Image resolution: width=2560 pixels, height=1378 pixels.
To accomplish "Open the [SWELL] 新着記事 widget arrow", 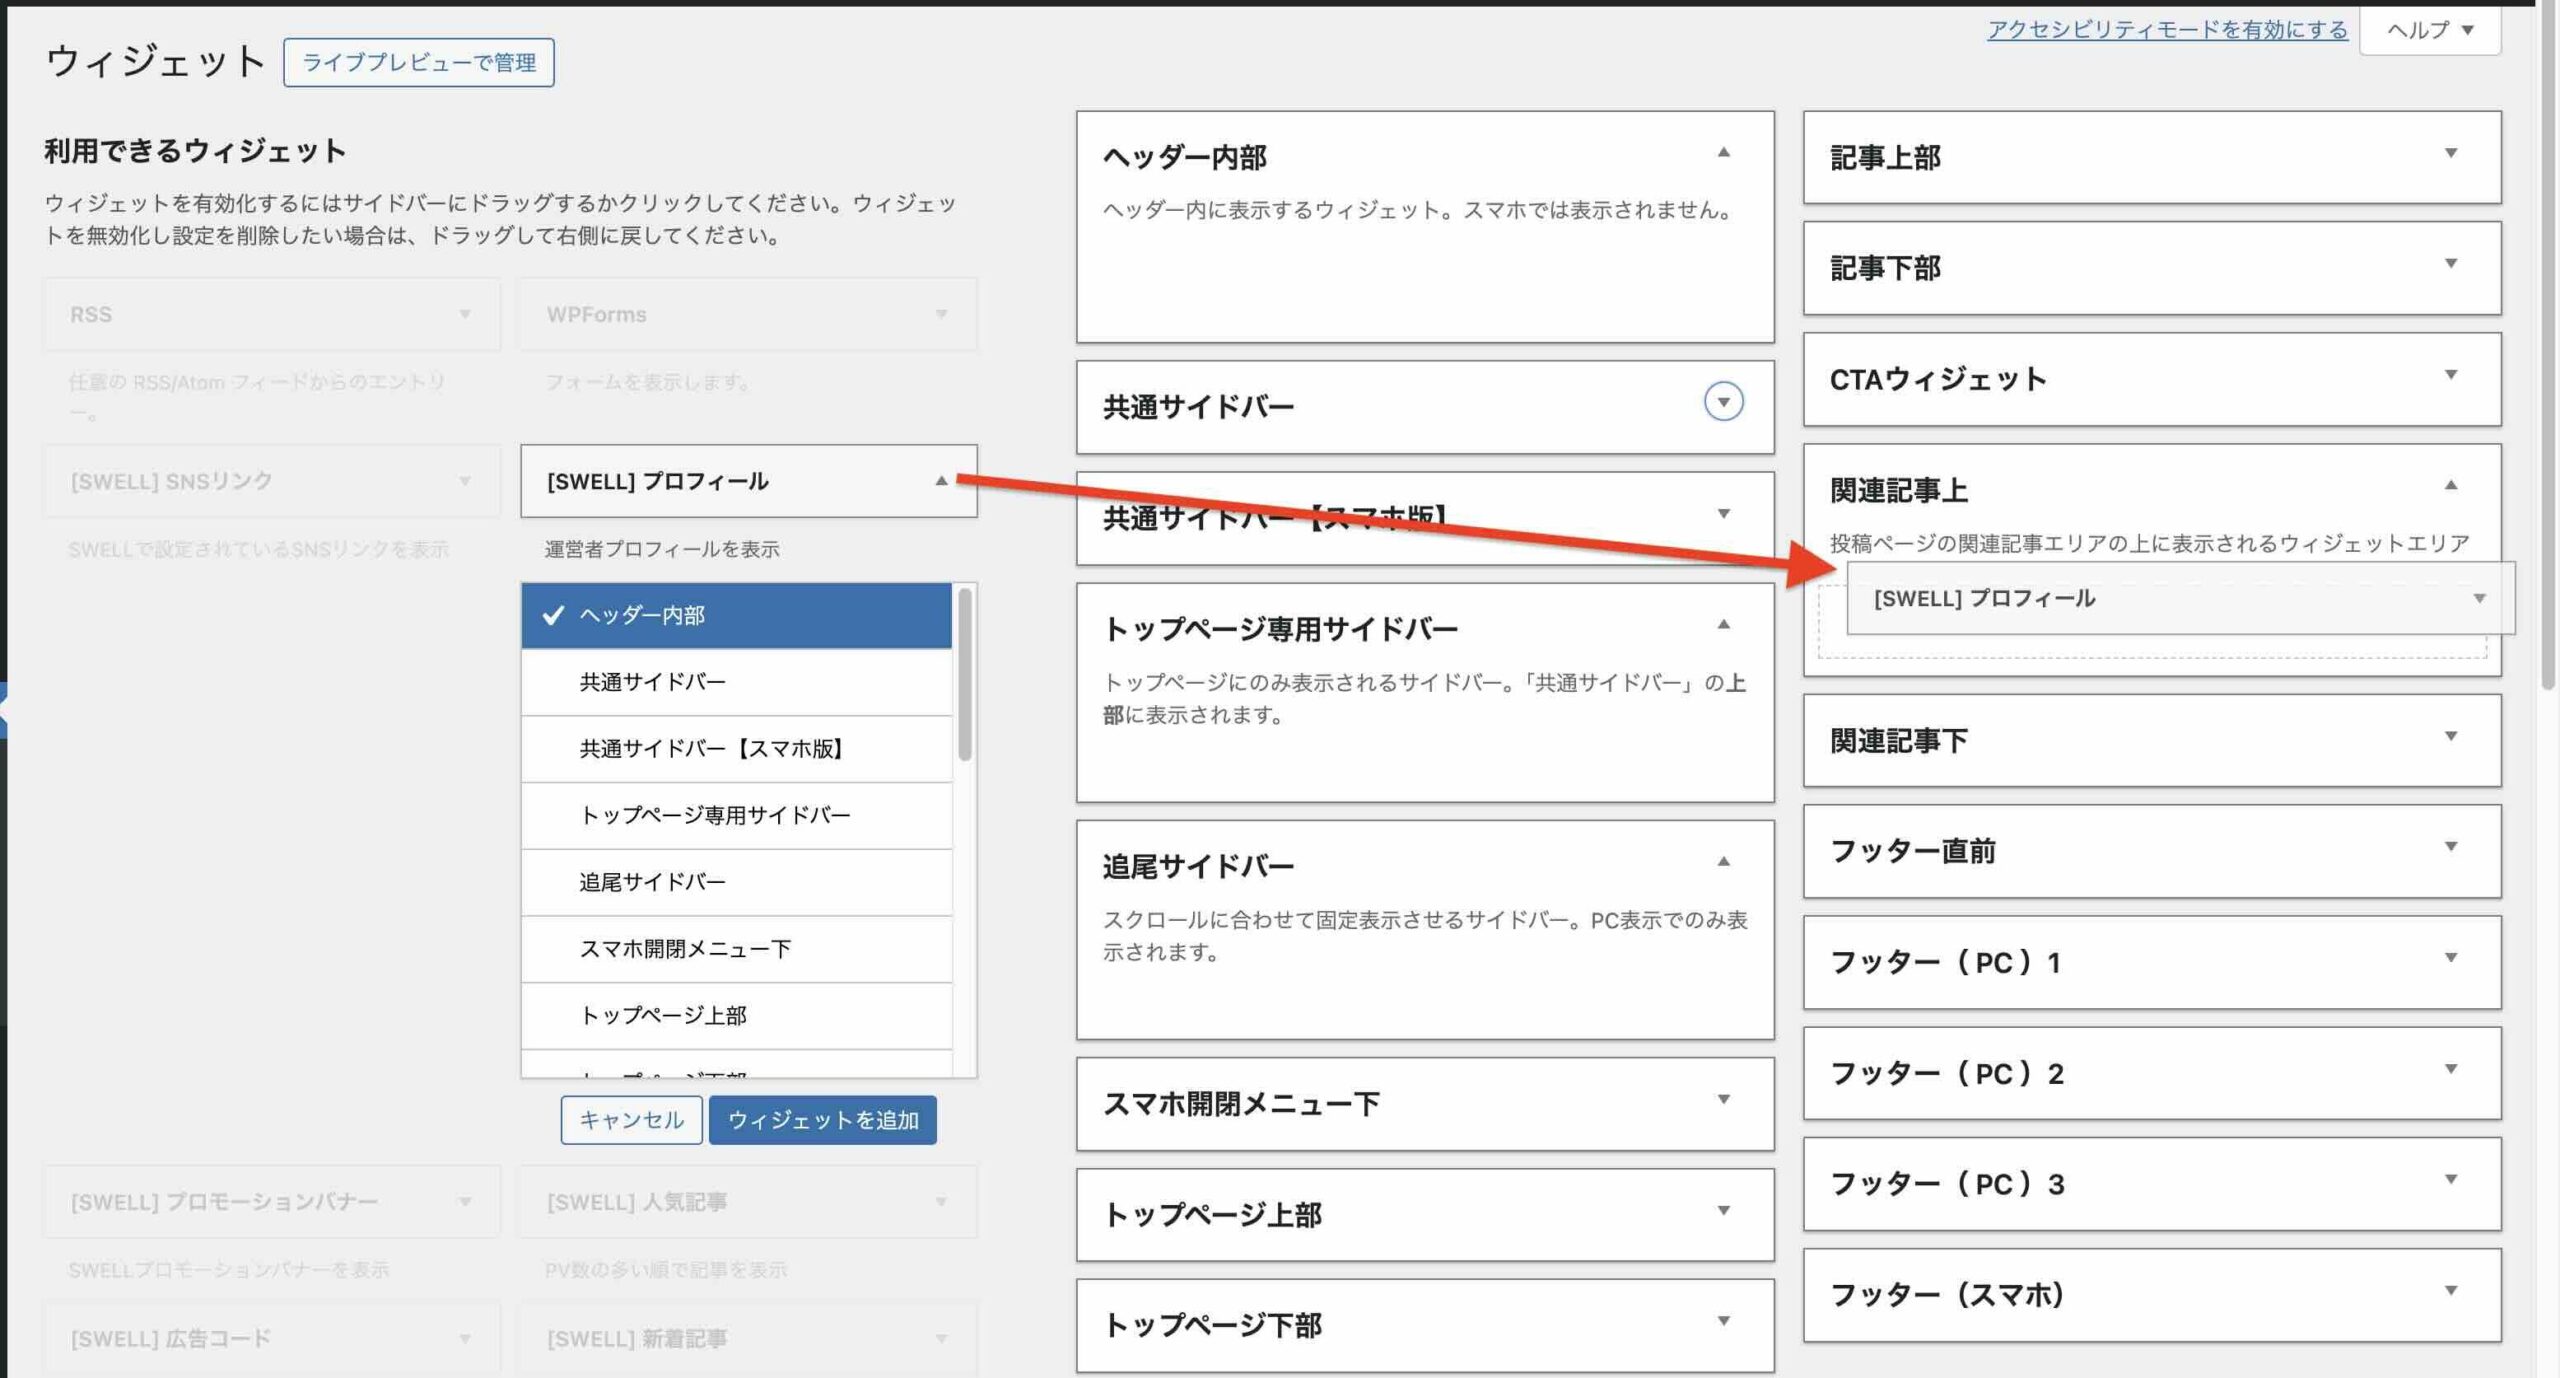I will pyautogui.click(x=941, y=1338).
